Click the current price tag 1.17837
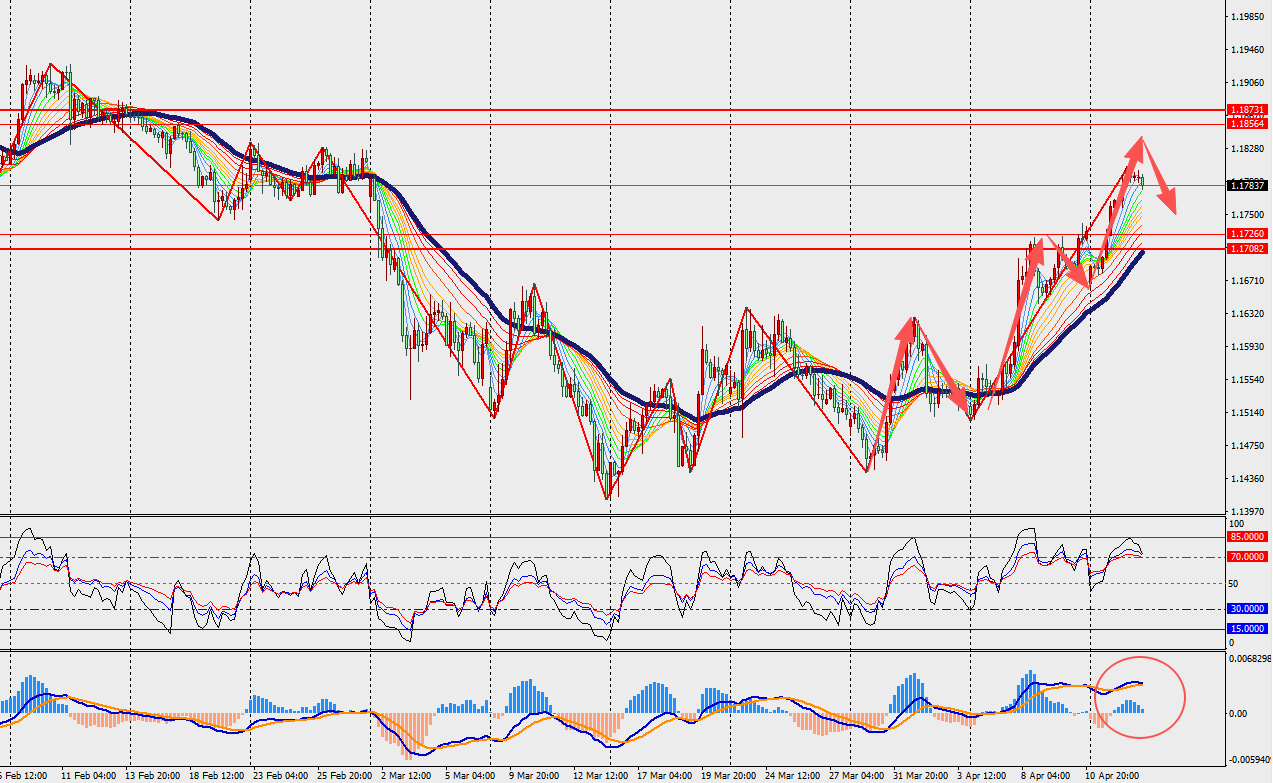The image size is (1273, 783). pos(1250,185)
